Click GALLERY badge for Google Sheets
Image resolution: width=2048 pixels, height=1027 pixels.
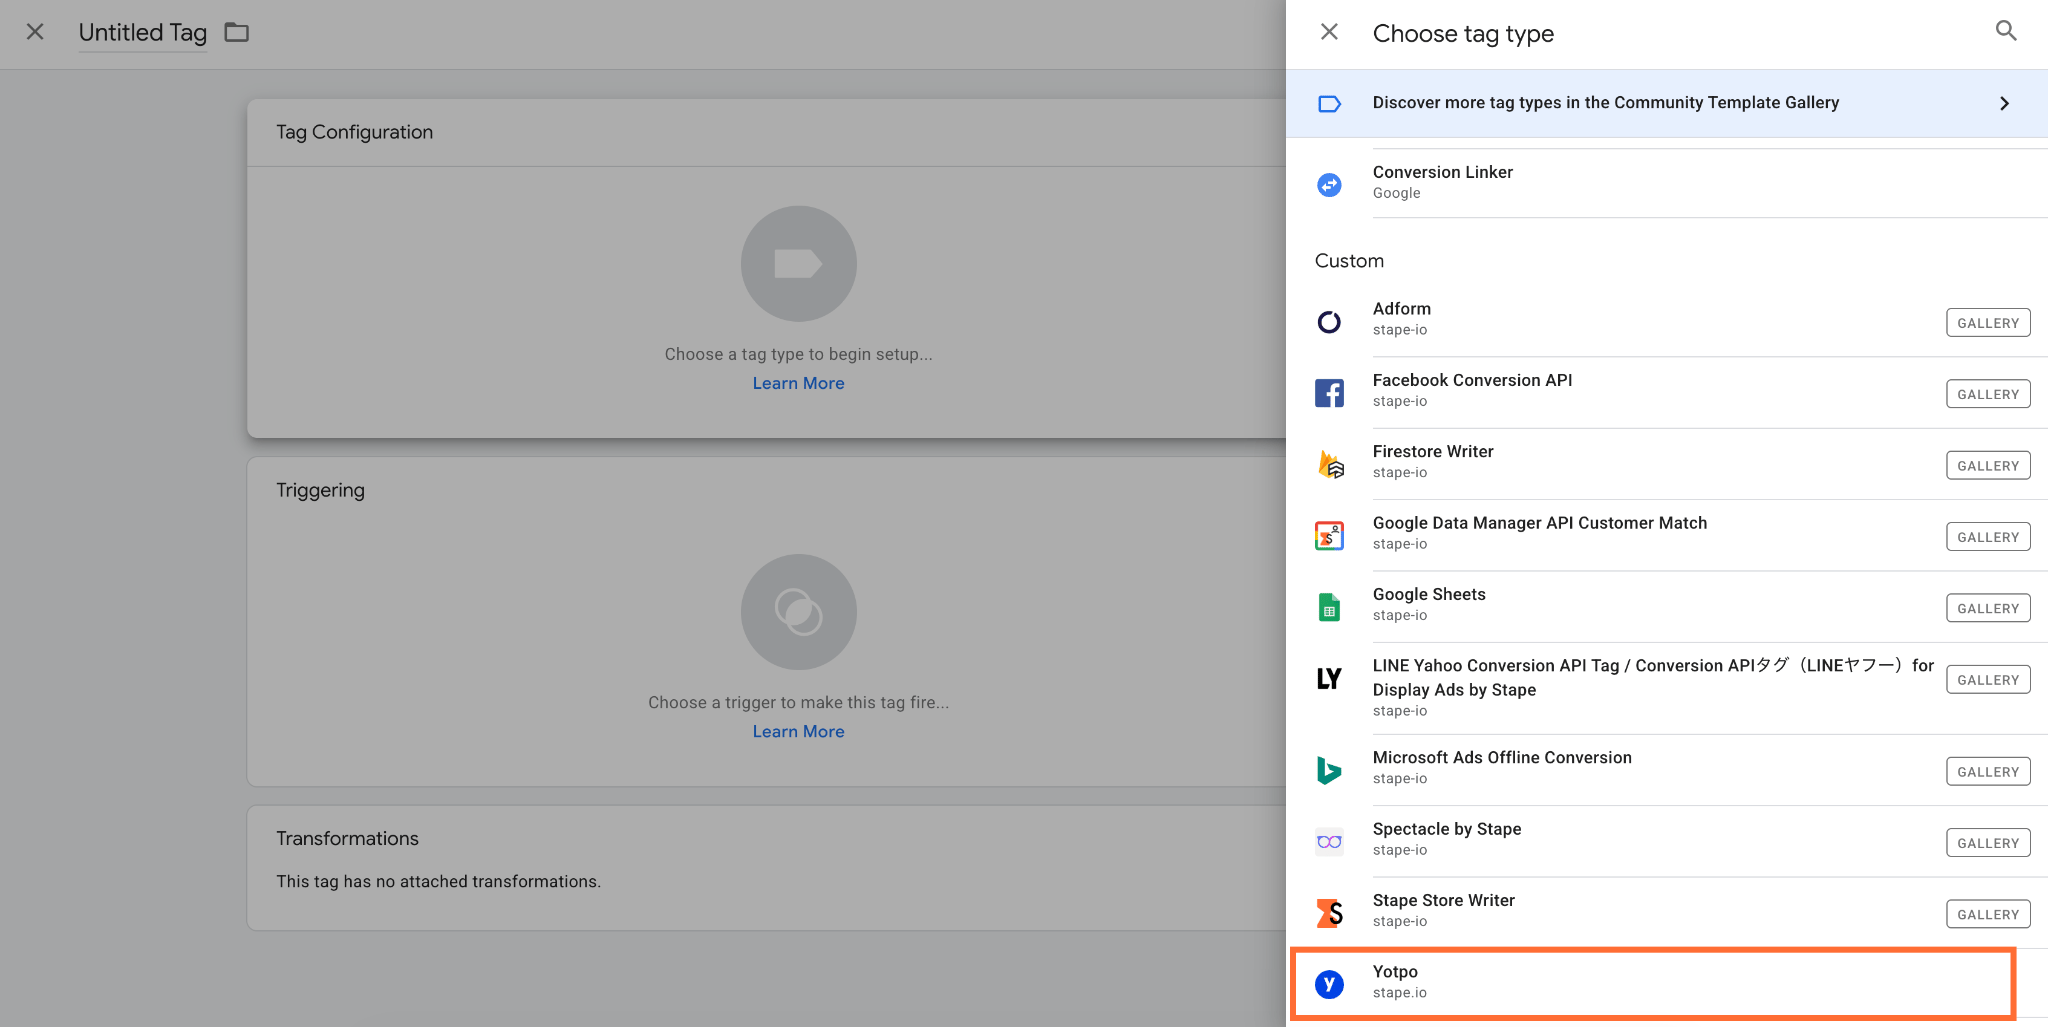(1988, 608)
